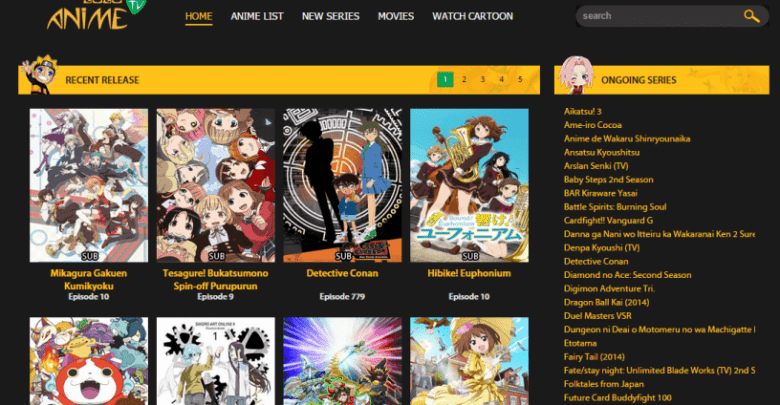The width and height of the screenshot is (780, 405).
Task: Open Diamond no Ace: Second Season link
Action: (627, 275)
